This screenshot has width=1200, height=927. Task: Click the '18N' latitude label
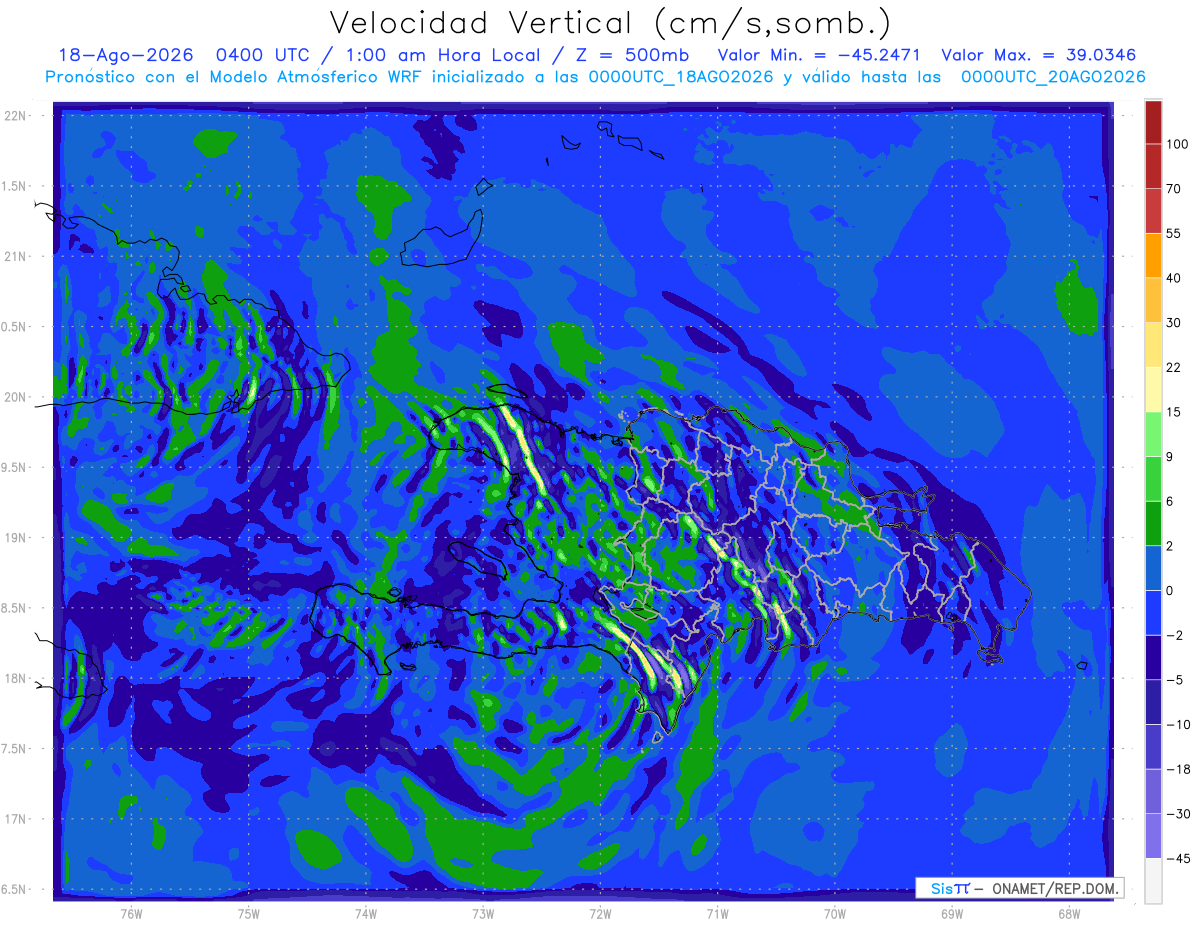pos(16,678)
